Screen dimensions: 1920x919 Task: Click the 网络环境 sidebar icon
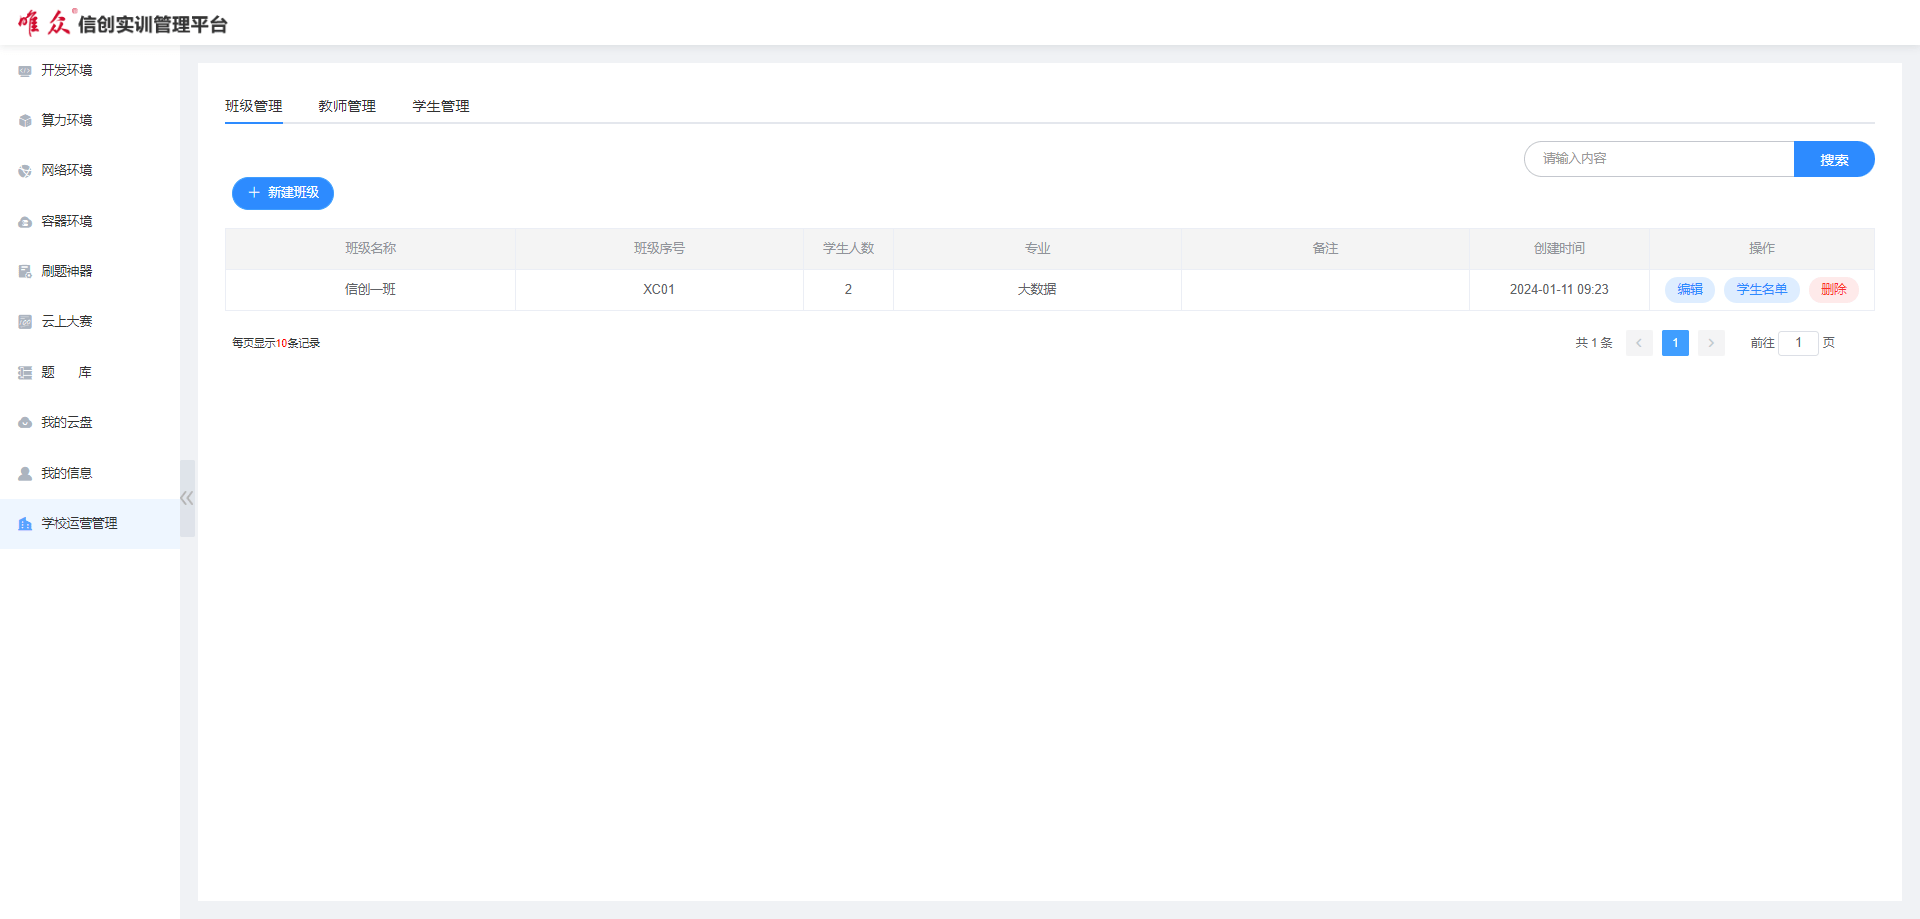pos(25,171)
